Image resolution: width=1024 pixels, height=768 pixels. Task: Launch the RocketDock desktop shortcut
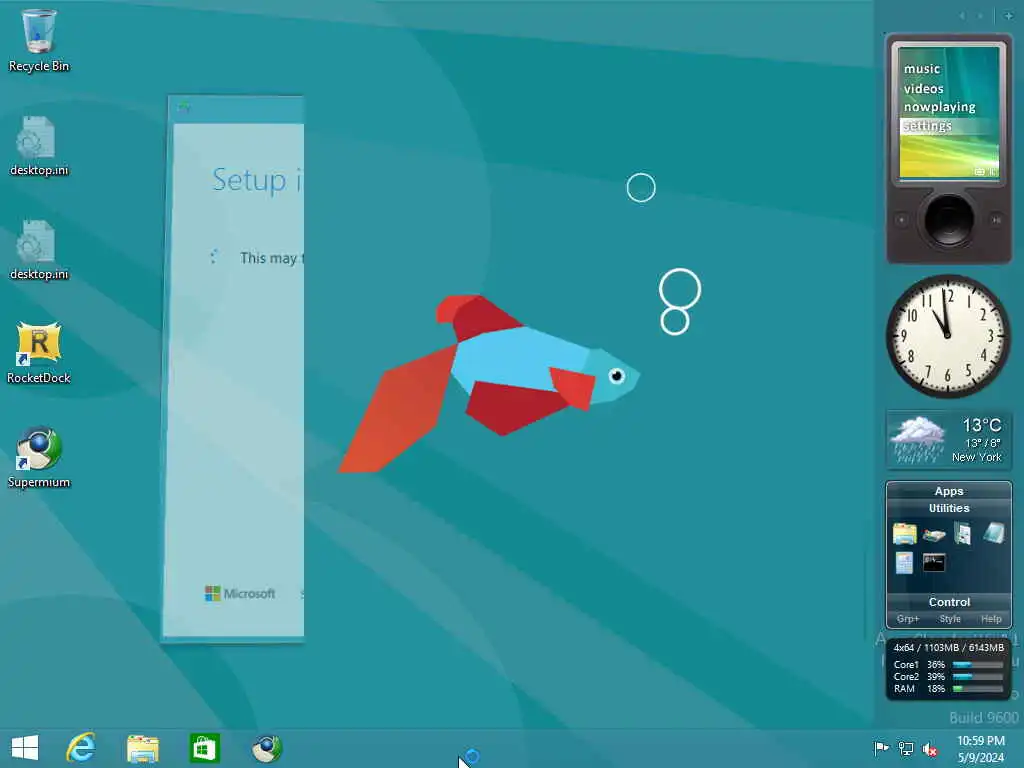click(39, 353)
